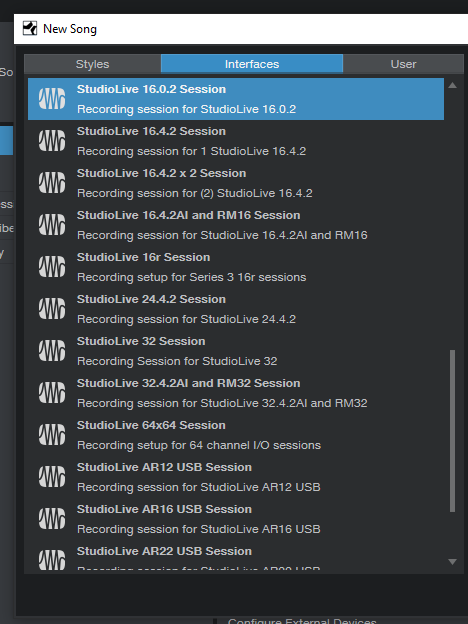Click the icon next to StudioLive 16r Session

pos(52,267)
